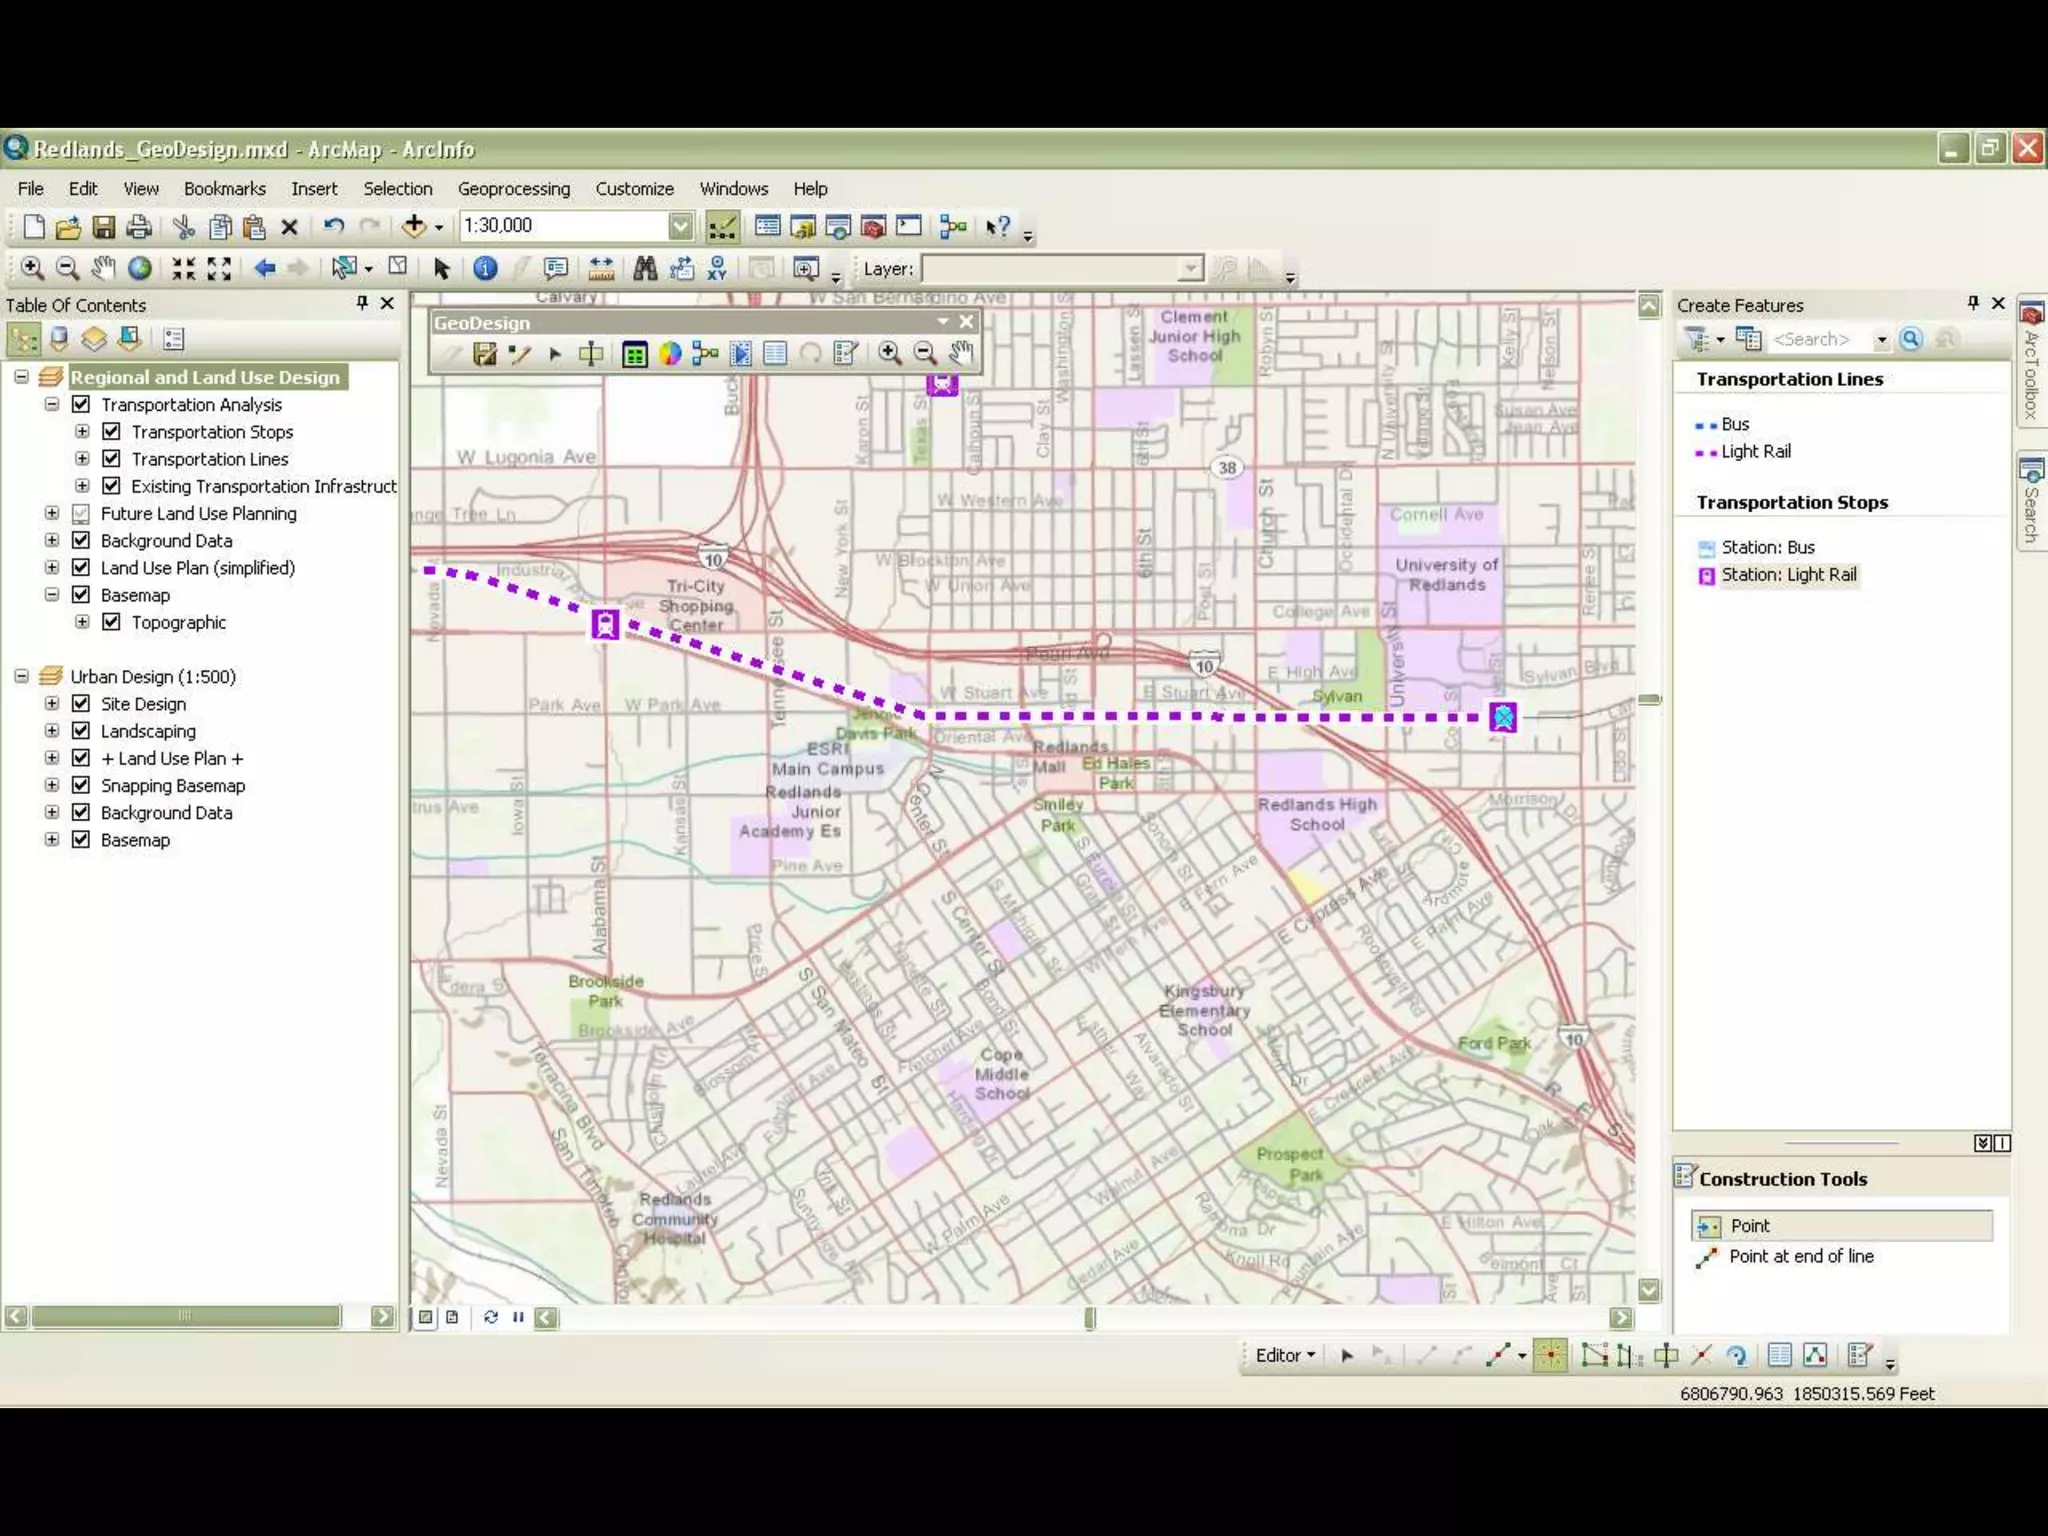Screen dimensions: 2048x1536
Task: Enable the Future Land Use Planning layer
Action: tap(81, 513)
